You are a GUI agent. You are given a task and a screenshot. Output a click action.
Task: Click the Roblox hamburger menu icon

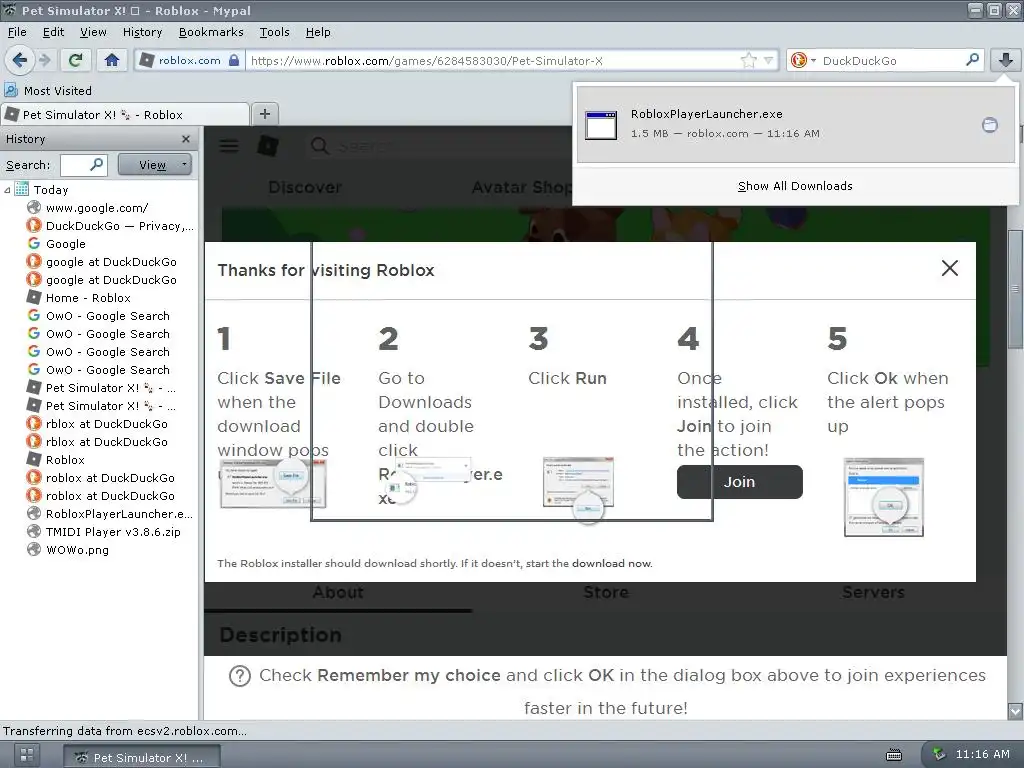[x=229, y=146]
